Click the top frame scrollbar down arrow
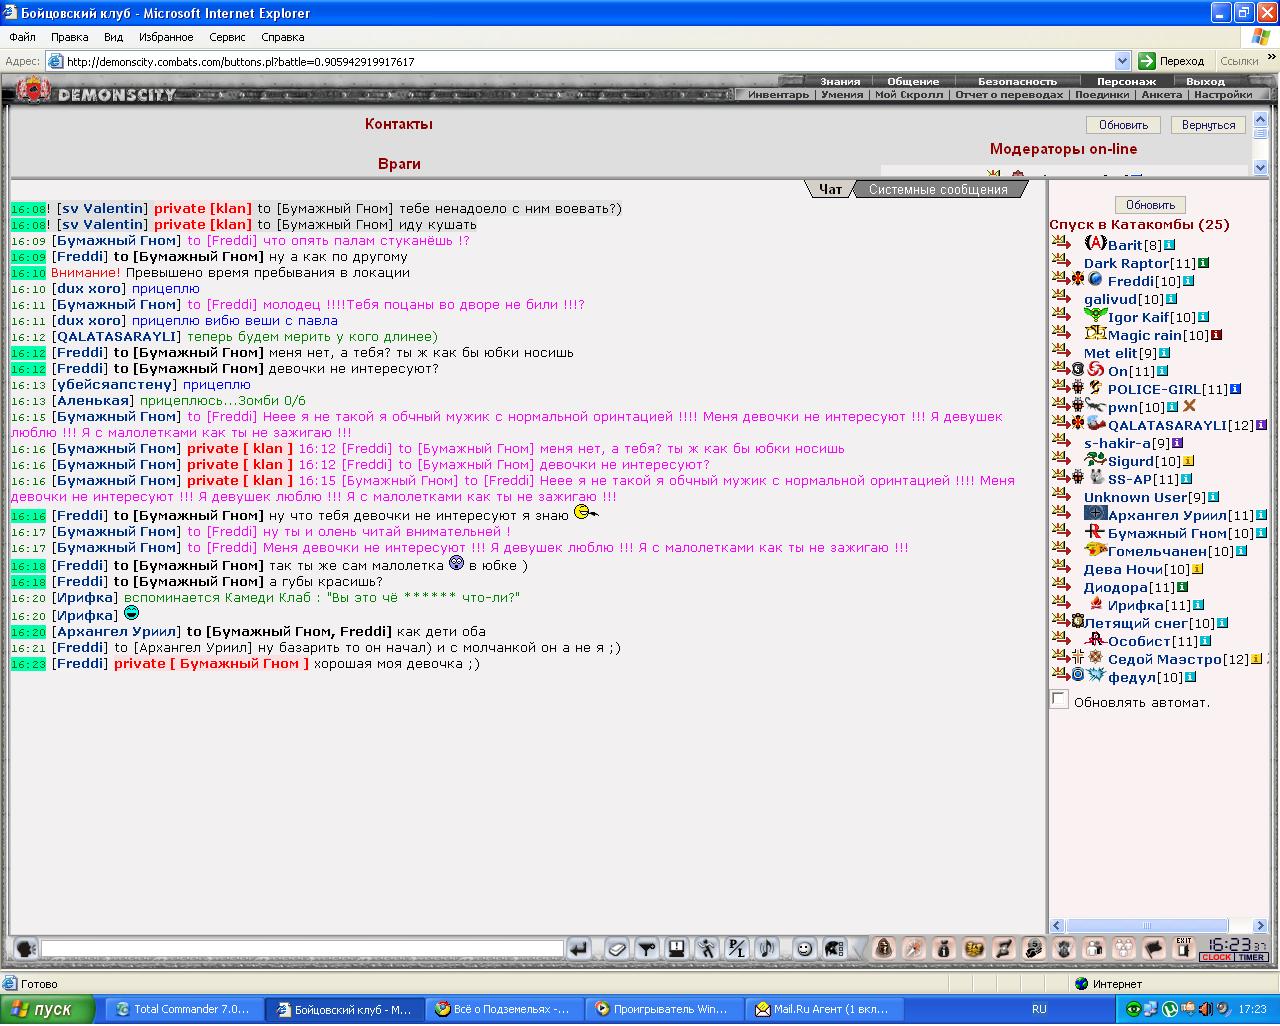This screenshot has height=1026, width=1280. coord(1260,168)
